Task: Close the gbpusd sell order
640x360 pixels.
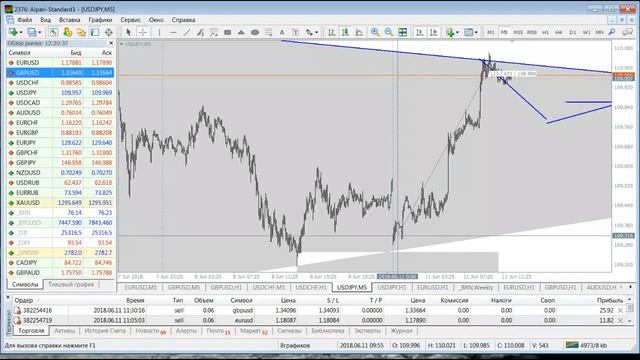Action: point(620,311)
